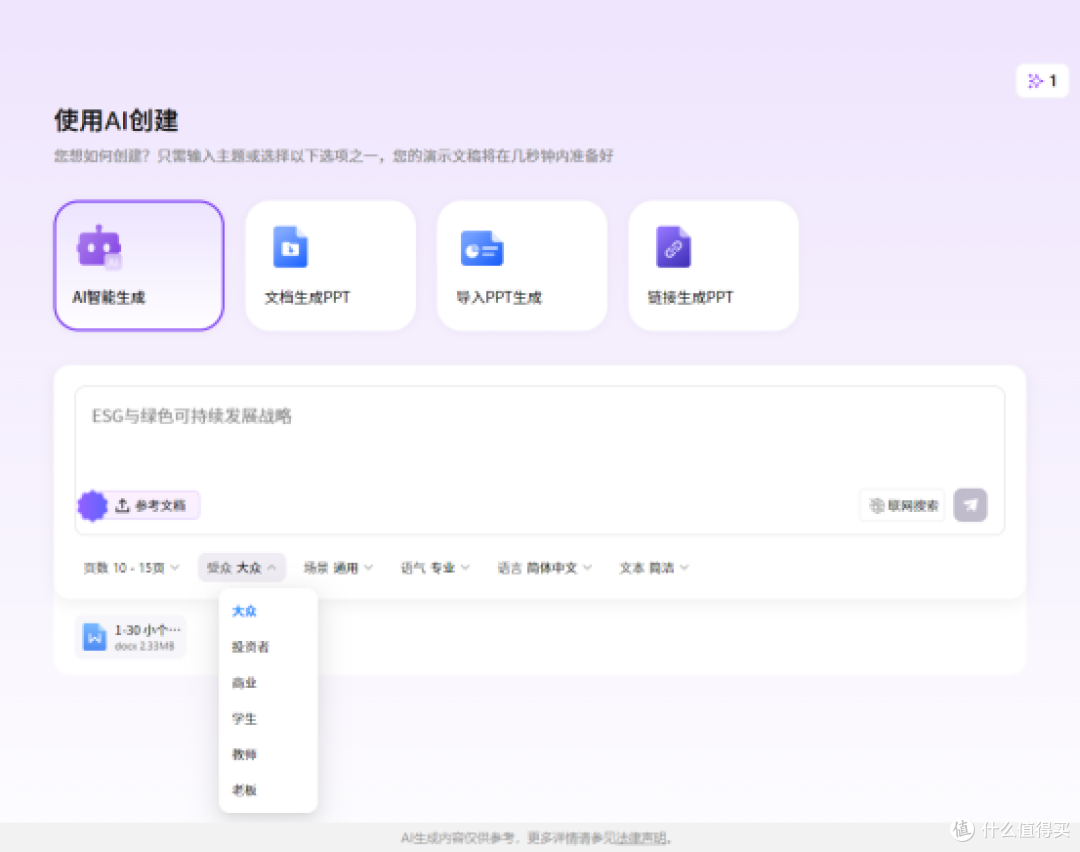Open the 语言 简体中文 dropdown

pyautogui.click(x=545, y=568)
